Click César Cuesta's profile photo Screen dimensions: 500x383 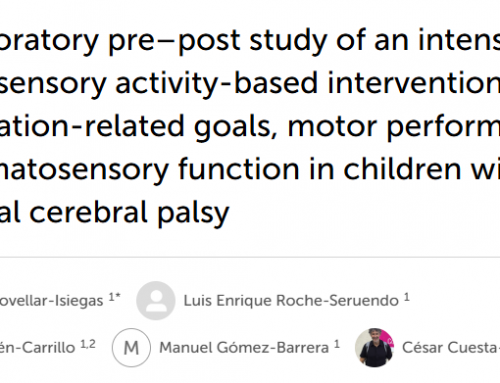click(x=375, y=348)
